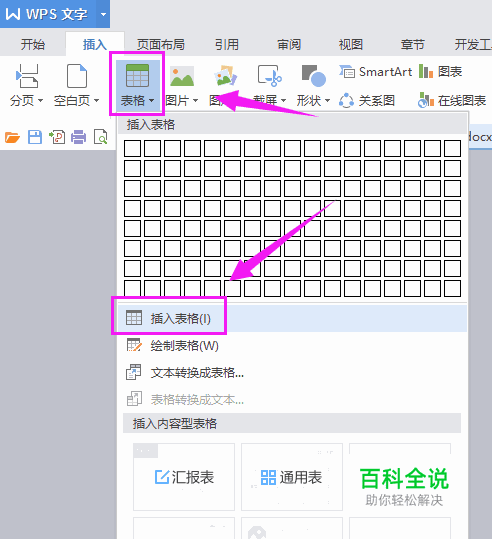Click the 分页 page break icon
This screenshot has width=492, height=539.
[27, 76]
